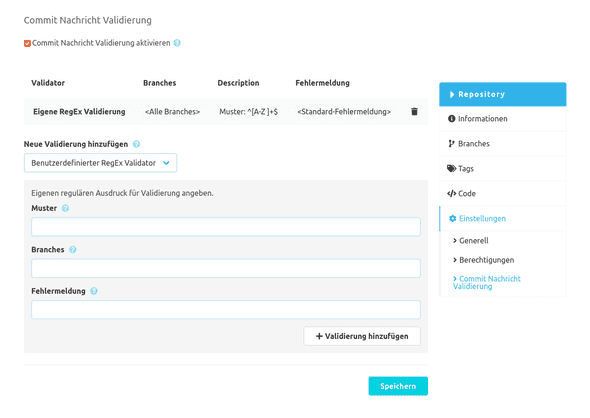Open Branches in repository sidebar
Image resolution: width=590 pixels, height=418 pixels.
(x=503, y=143)
